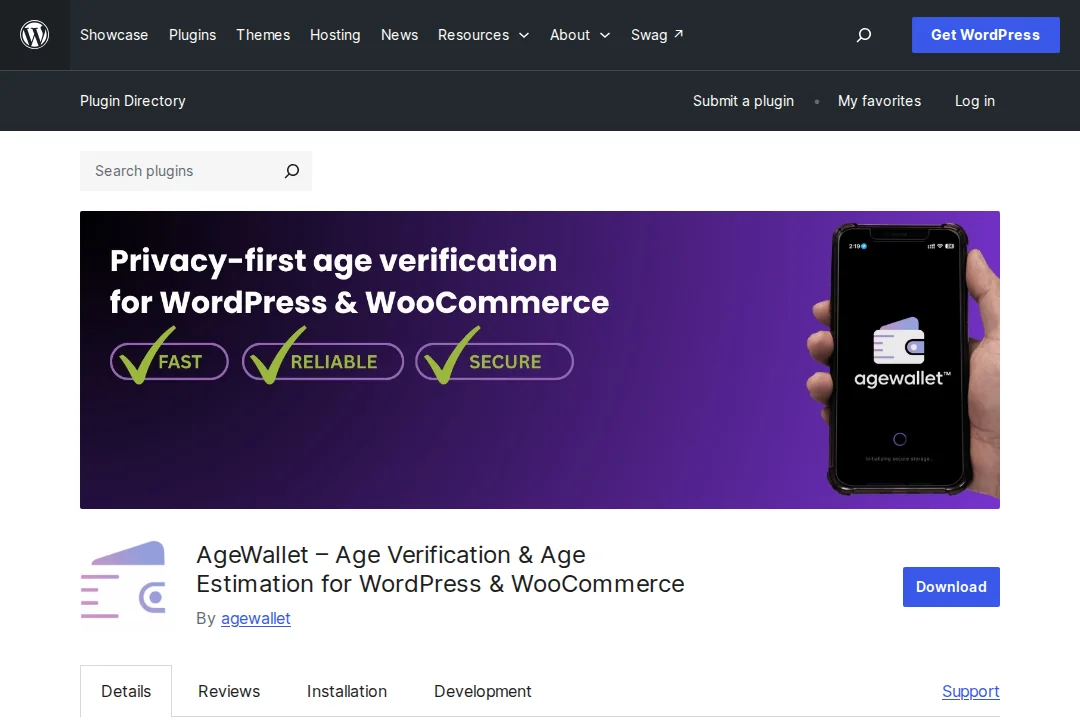Open the agewallet author link
The width and height of the screenshot is (1080, 720).
[x=256, y=618]
